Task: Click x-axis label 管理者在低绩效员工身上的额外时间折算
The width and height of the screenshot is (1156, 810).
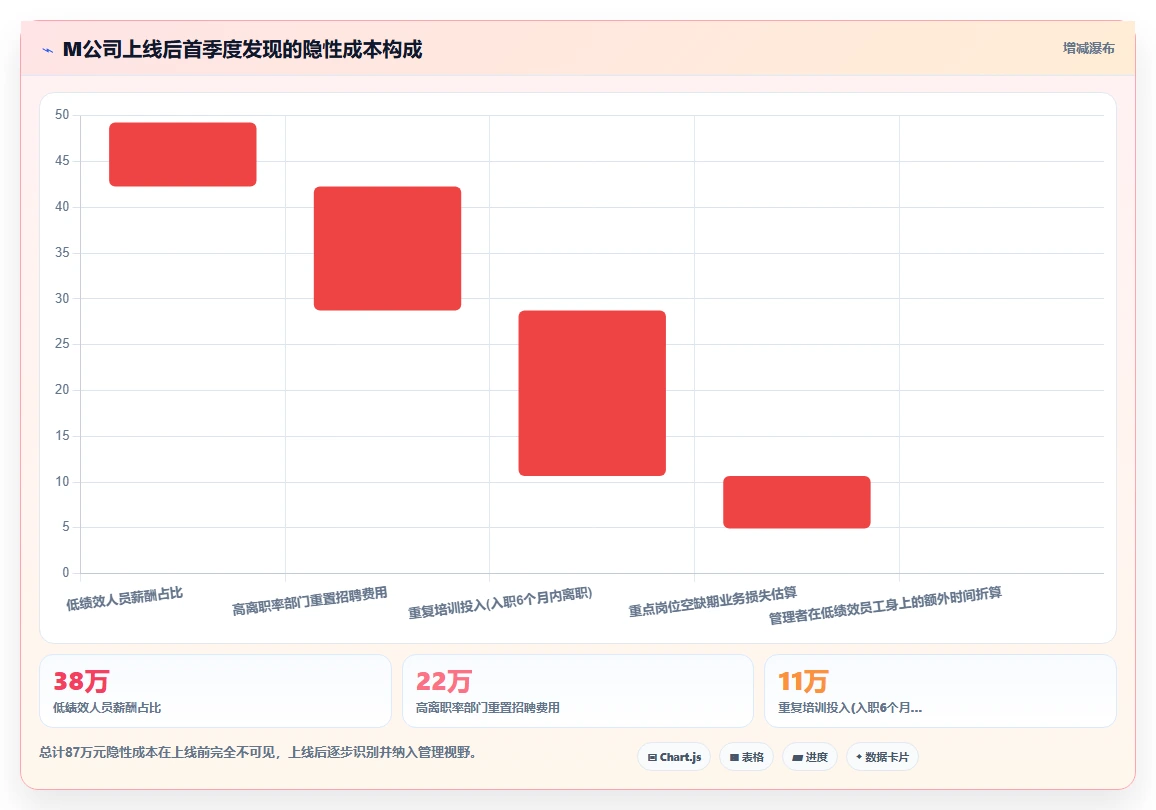Action: (885, 606)
